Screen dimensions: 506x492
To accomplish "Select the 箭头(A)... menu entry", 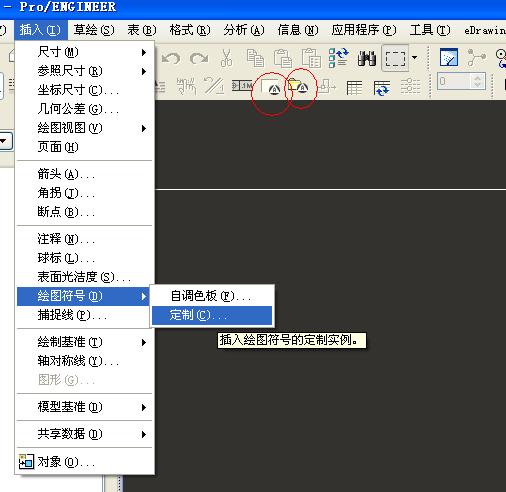I will tap(85, 174).
